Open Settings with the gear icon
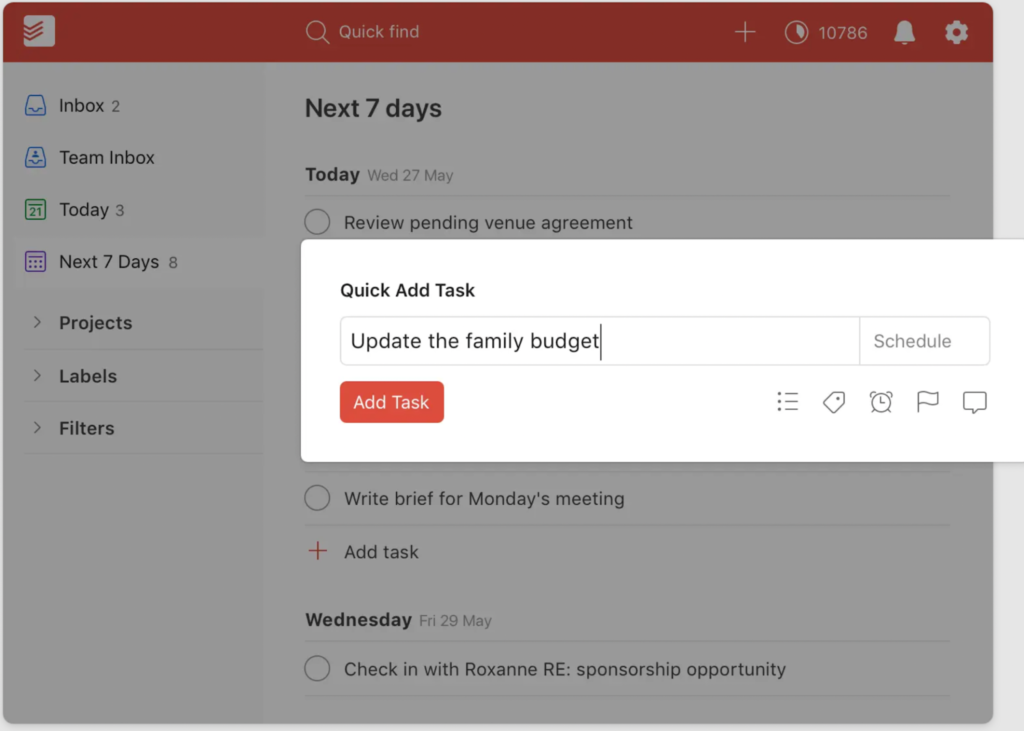1024x731 pixels. coord(956,32)
